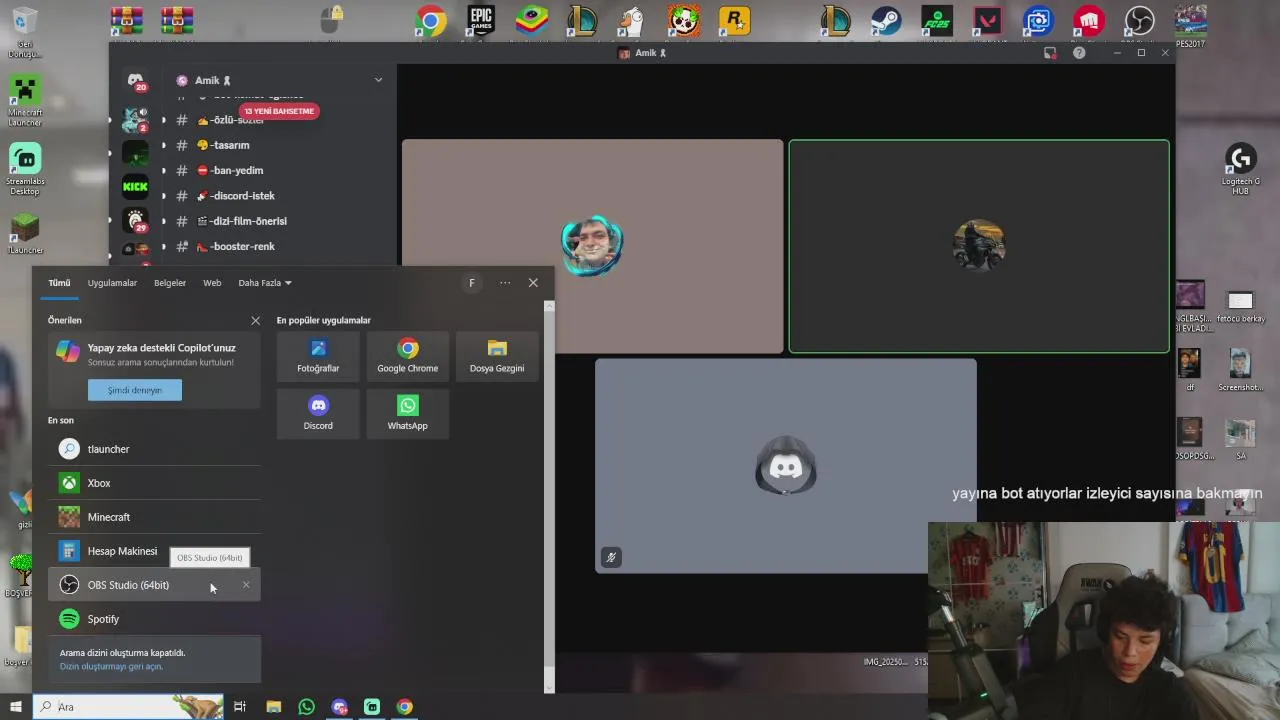Viewport: 1280px width, 720px height.
Task: Open WhatsApp tile in search panel
Action: pyautogui.click(x=407, y=413)
